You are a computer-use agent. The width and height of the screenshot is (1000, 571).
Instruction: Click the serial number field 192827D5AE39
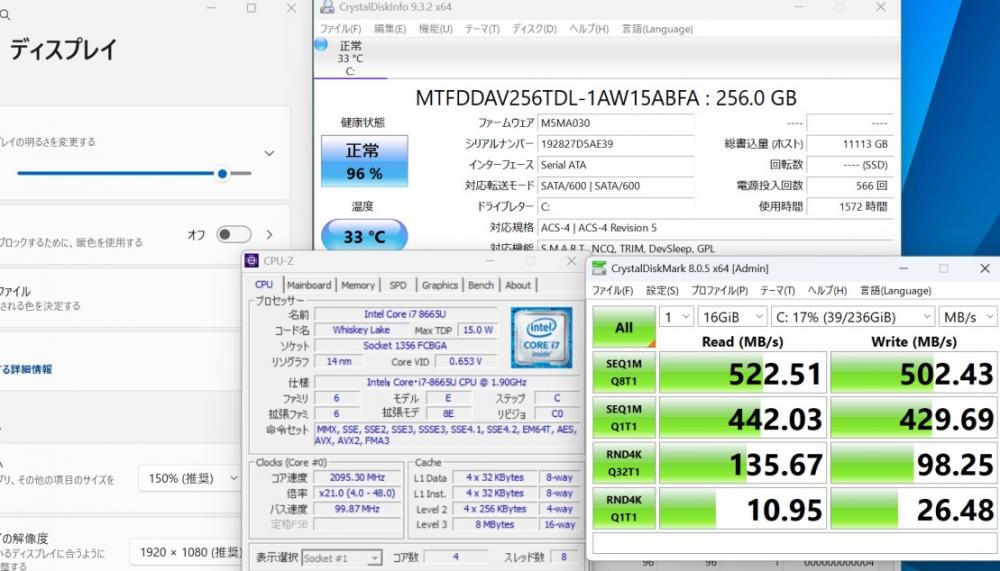(x=615, y=144)
